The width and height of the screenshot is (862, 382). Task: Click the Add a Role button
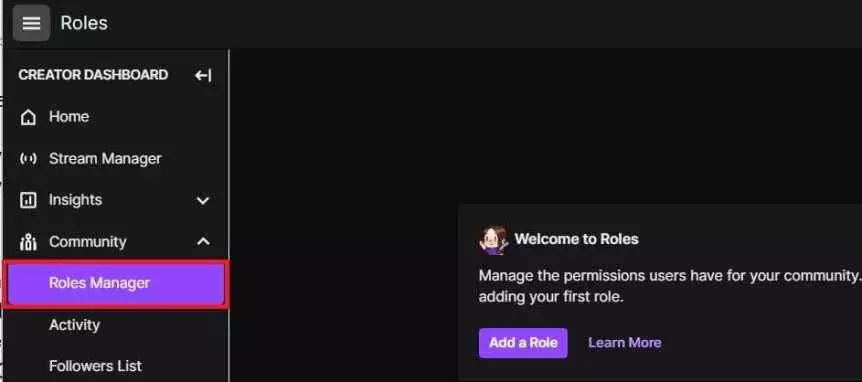coord(523,343)
